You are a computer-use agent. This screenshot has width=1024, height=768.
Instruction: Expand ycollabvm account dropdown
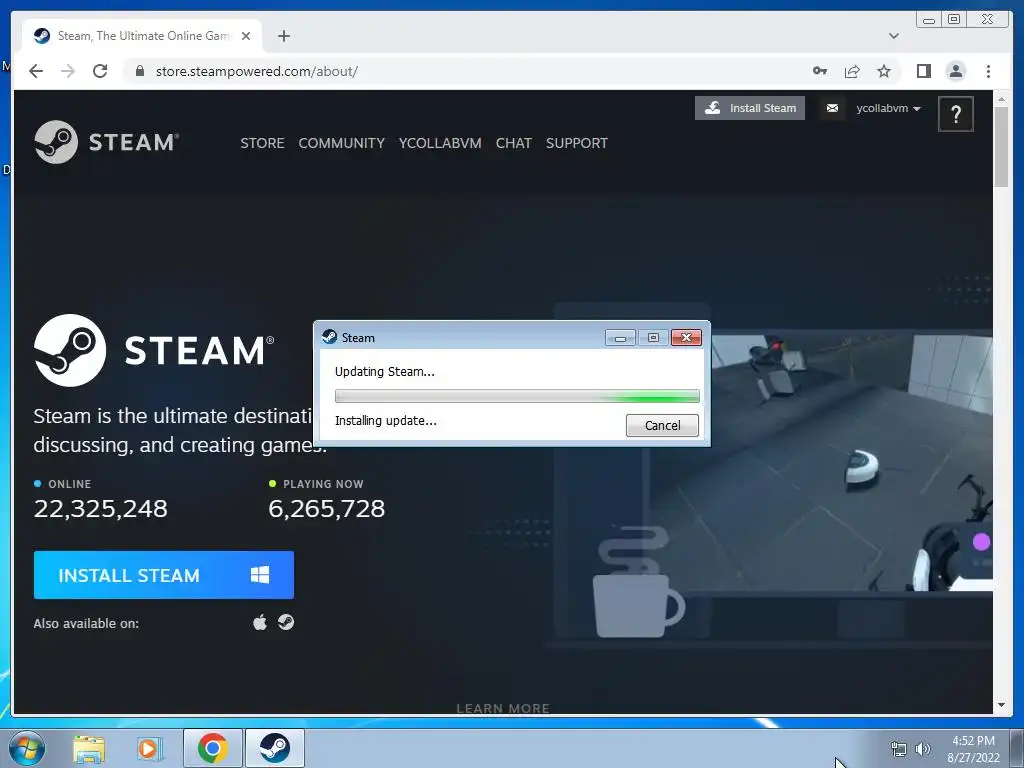tap(888, 108)
